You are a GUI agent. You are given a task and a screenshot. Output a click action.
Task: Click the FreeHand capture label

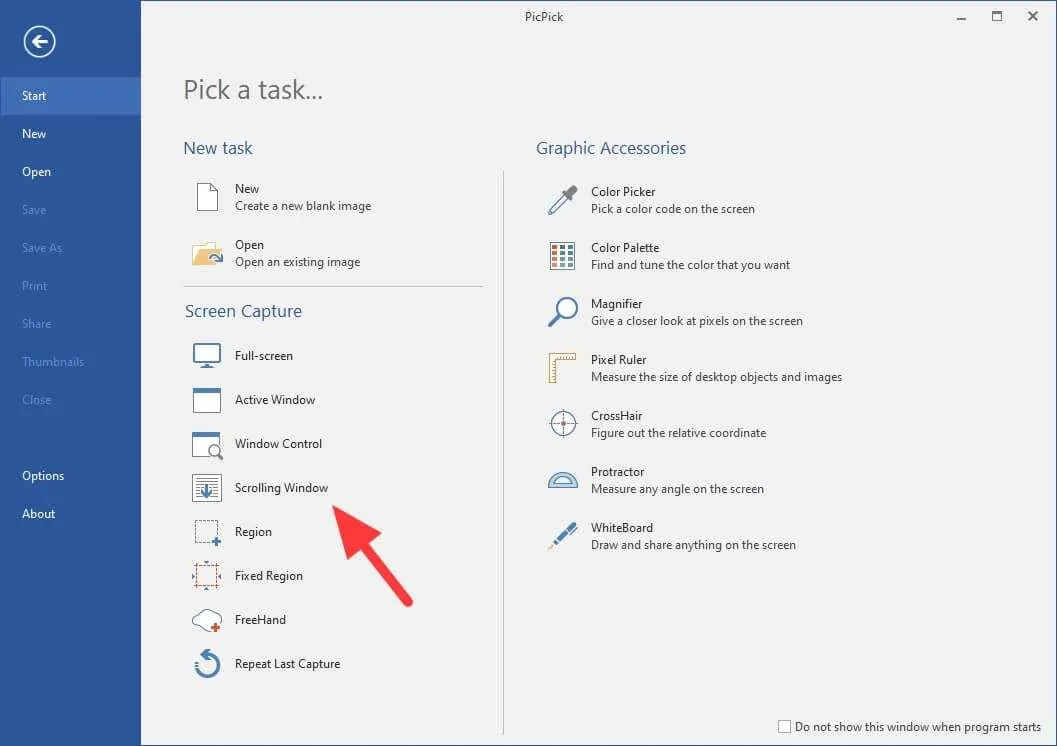pos(260,620)
